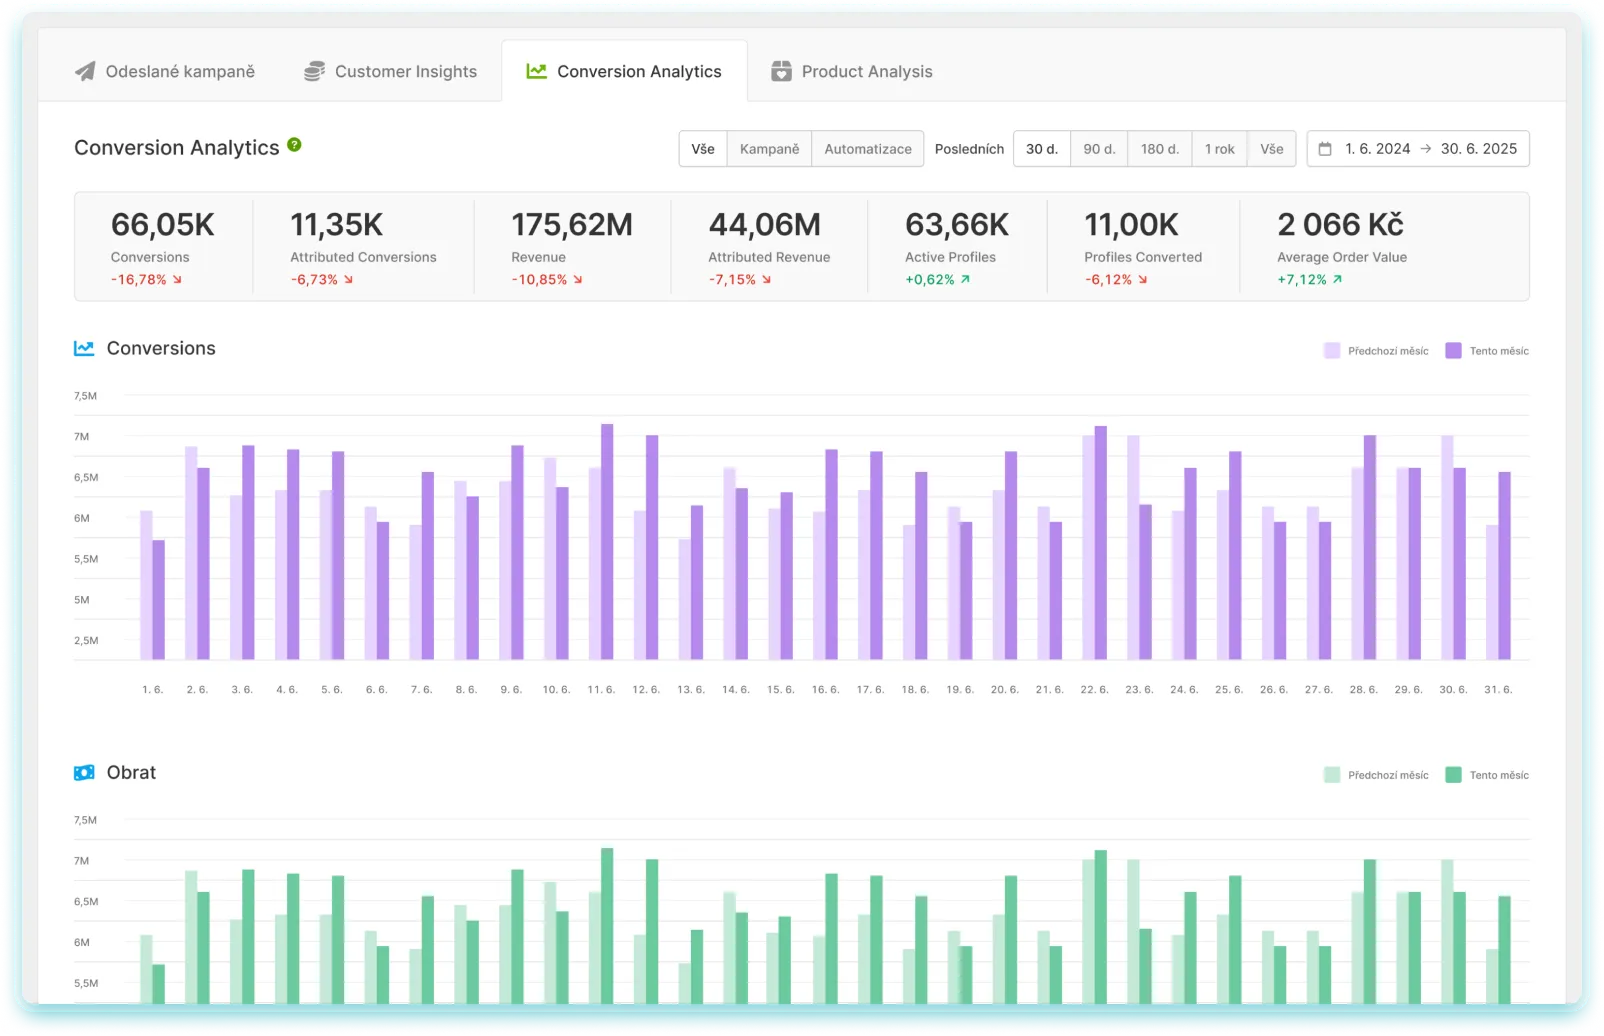Click the paper plane Odeslané kampaně icon

coord(86,72)
